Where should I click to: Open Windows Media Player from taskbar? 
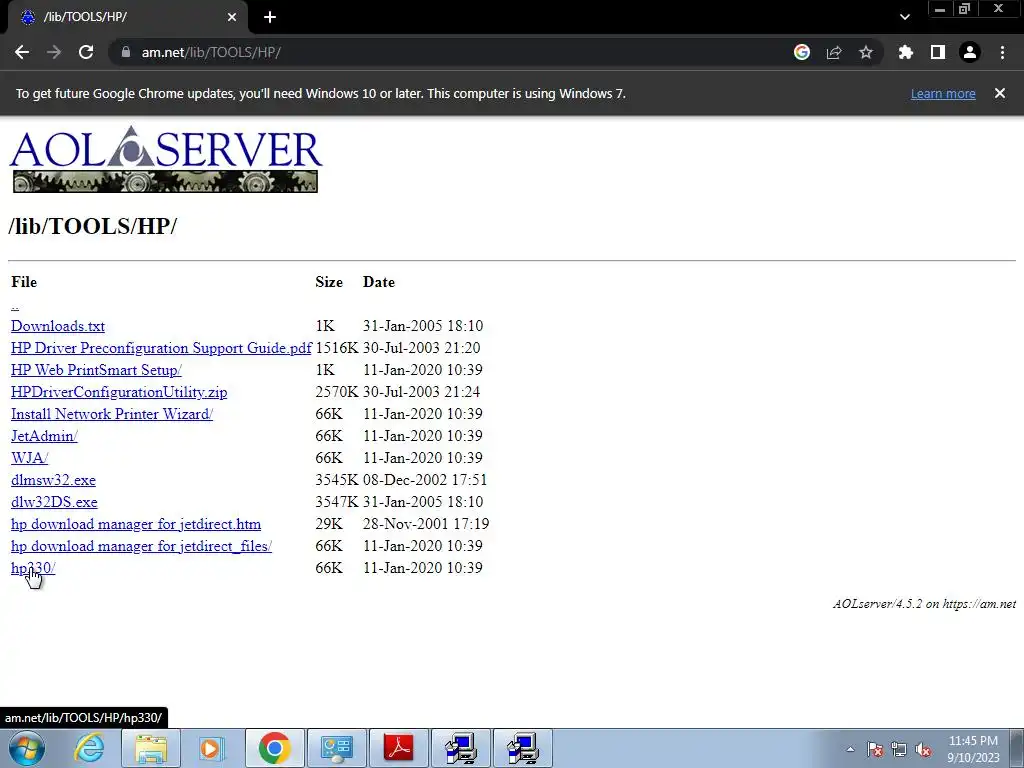pyautogui.click(x=212, y=748)
